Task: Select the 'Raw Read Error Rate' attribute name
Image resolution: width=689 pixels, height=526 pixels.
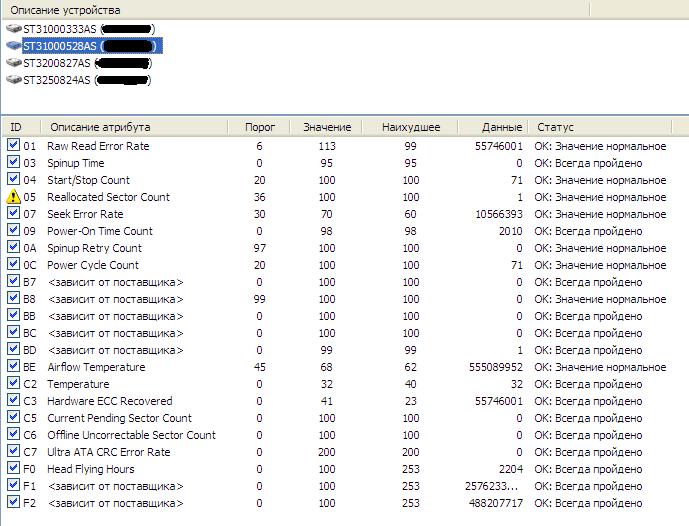Action: 98,146
